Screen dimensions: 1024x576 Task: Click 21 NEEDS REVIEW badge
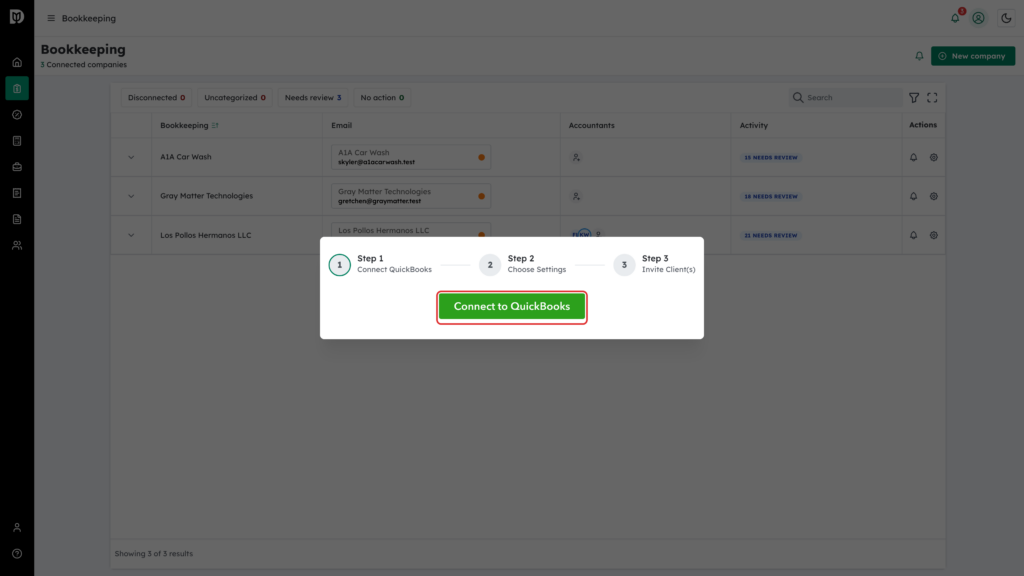[x=771, y=236]
